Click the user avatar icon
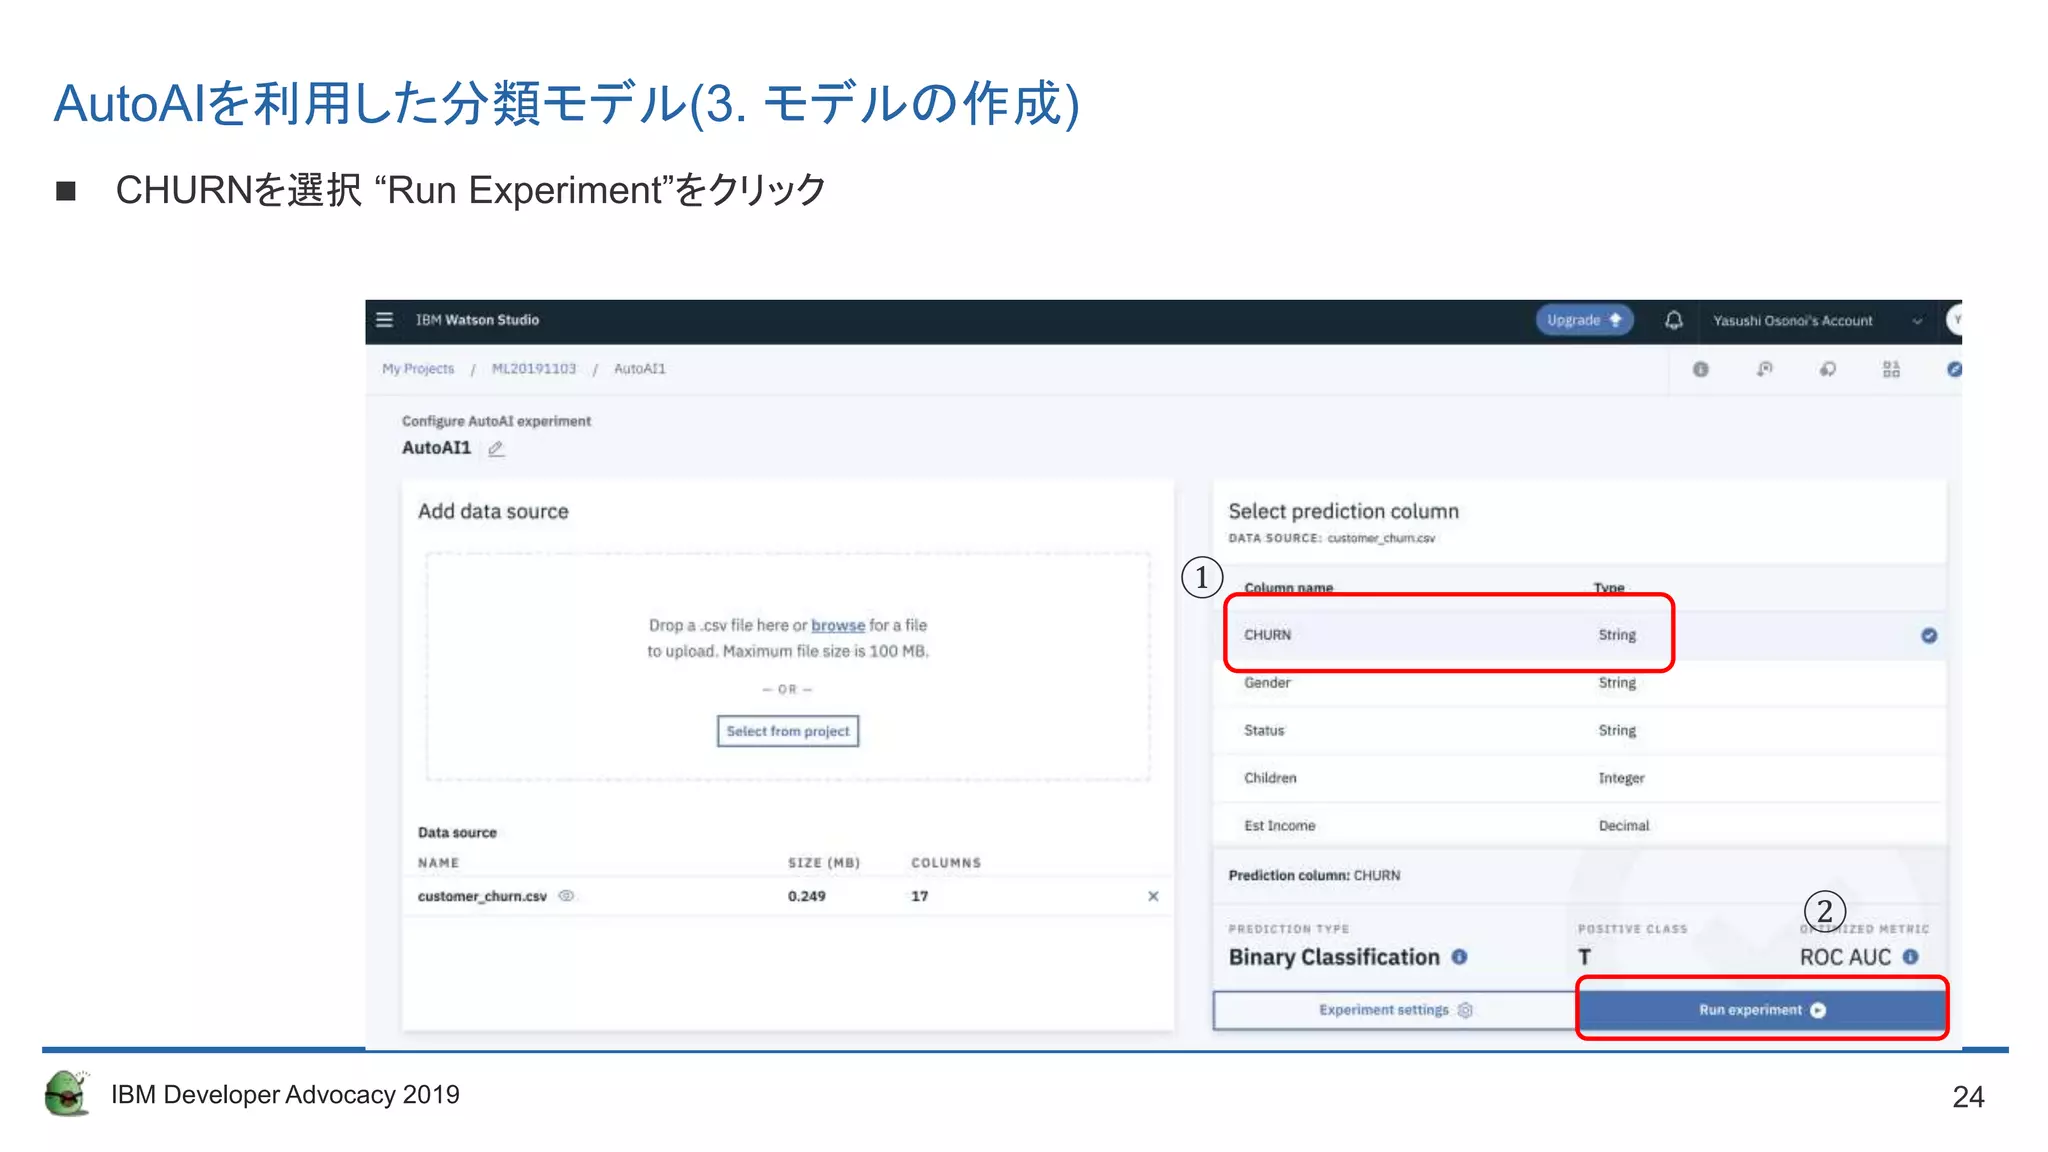The height and width of the screenshot is (1152, 2048). (1954, 321)
